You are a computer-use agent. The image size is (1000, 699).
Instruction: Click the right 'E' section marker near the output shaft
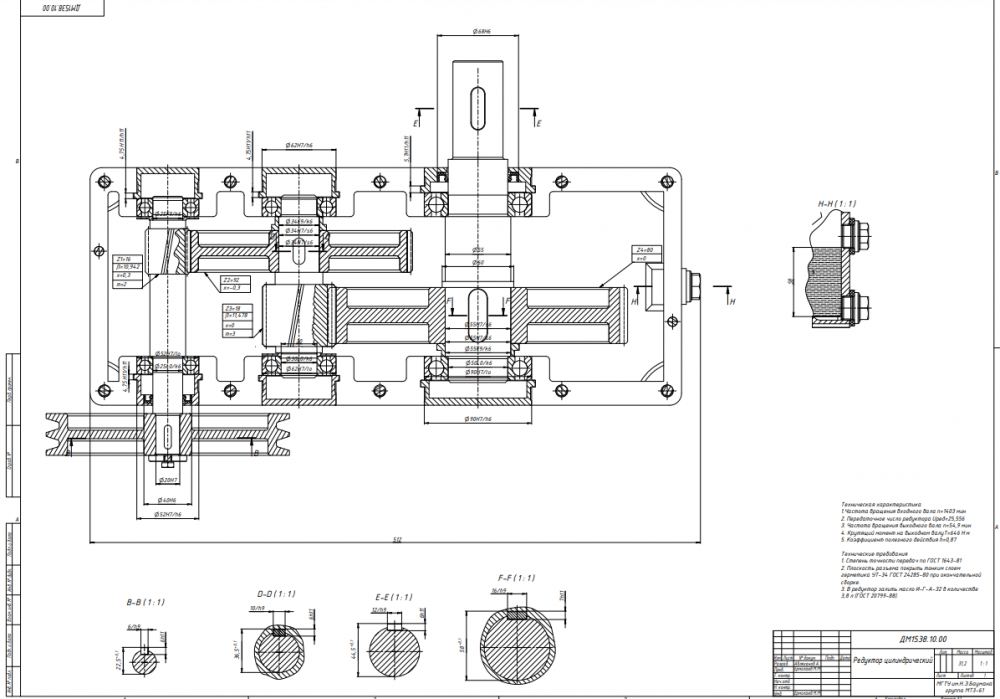539,123
